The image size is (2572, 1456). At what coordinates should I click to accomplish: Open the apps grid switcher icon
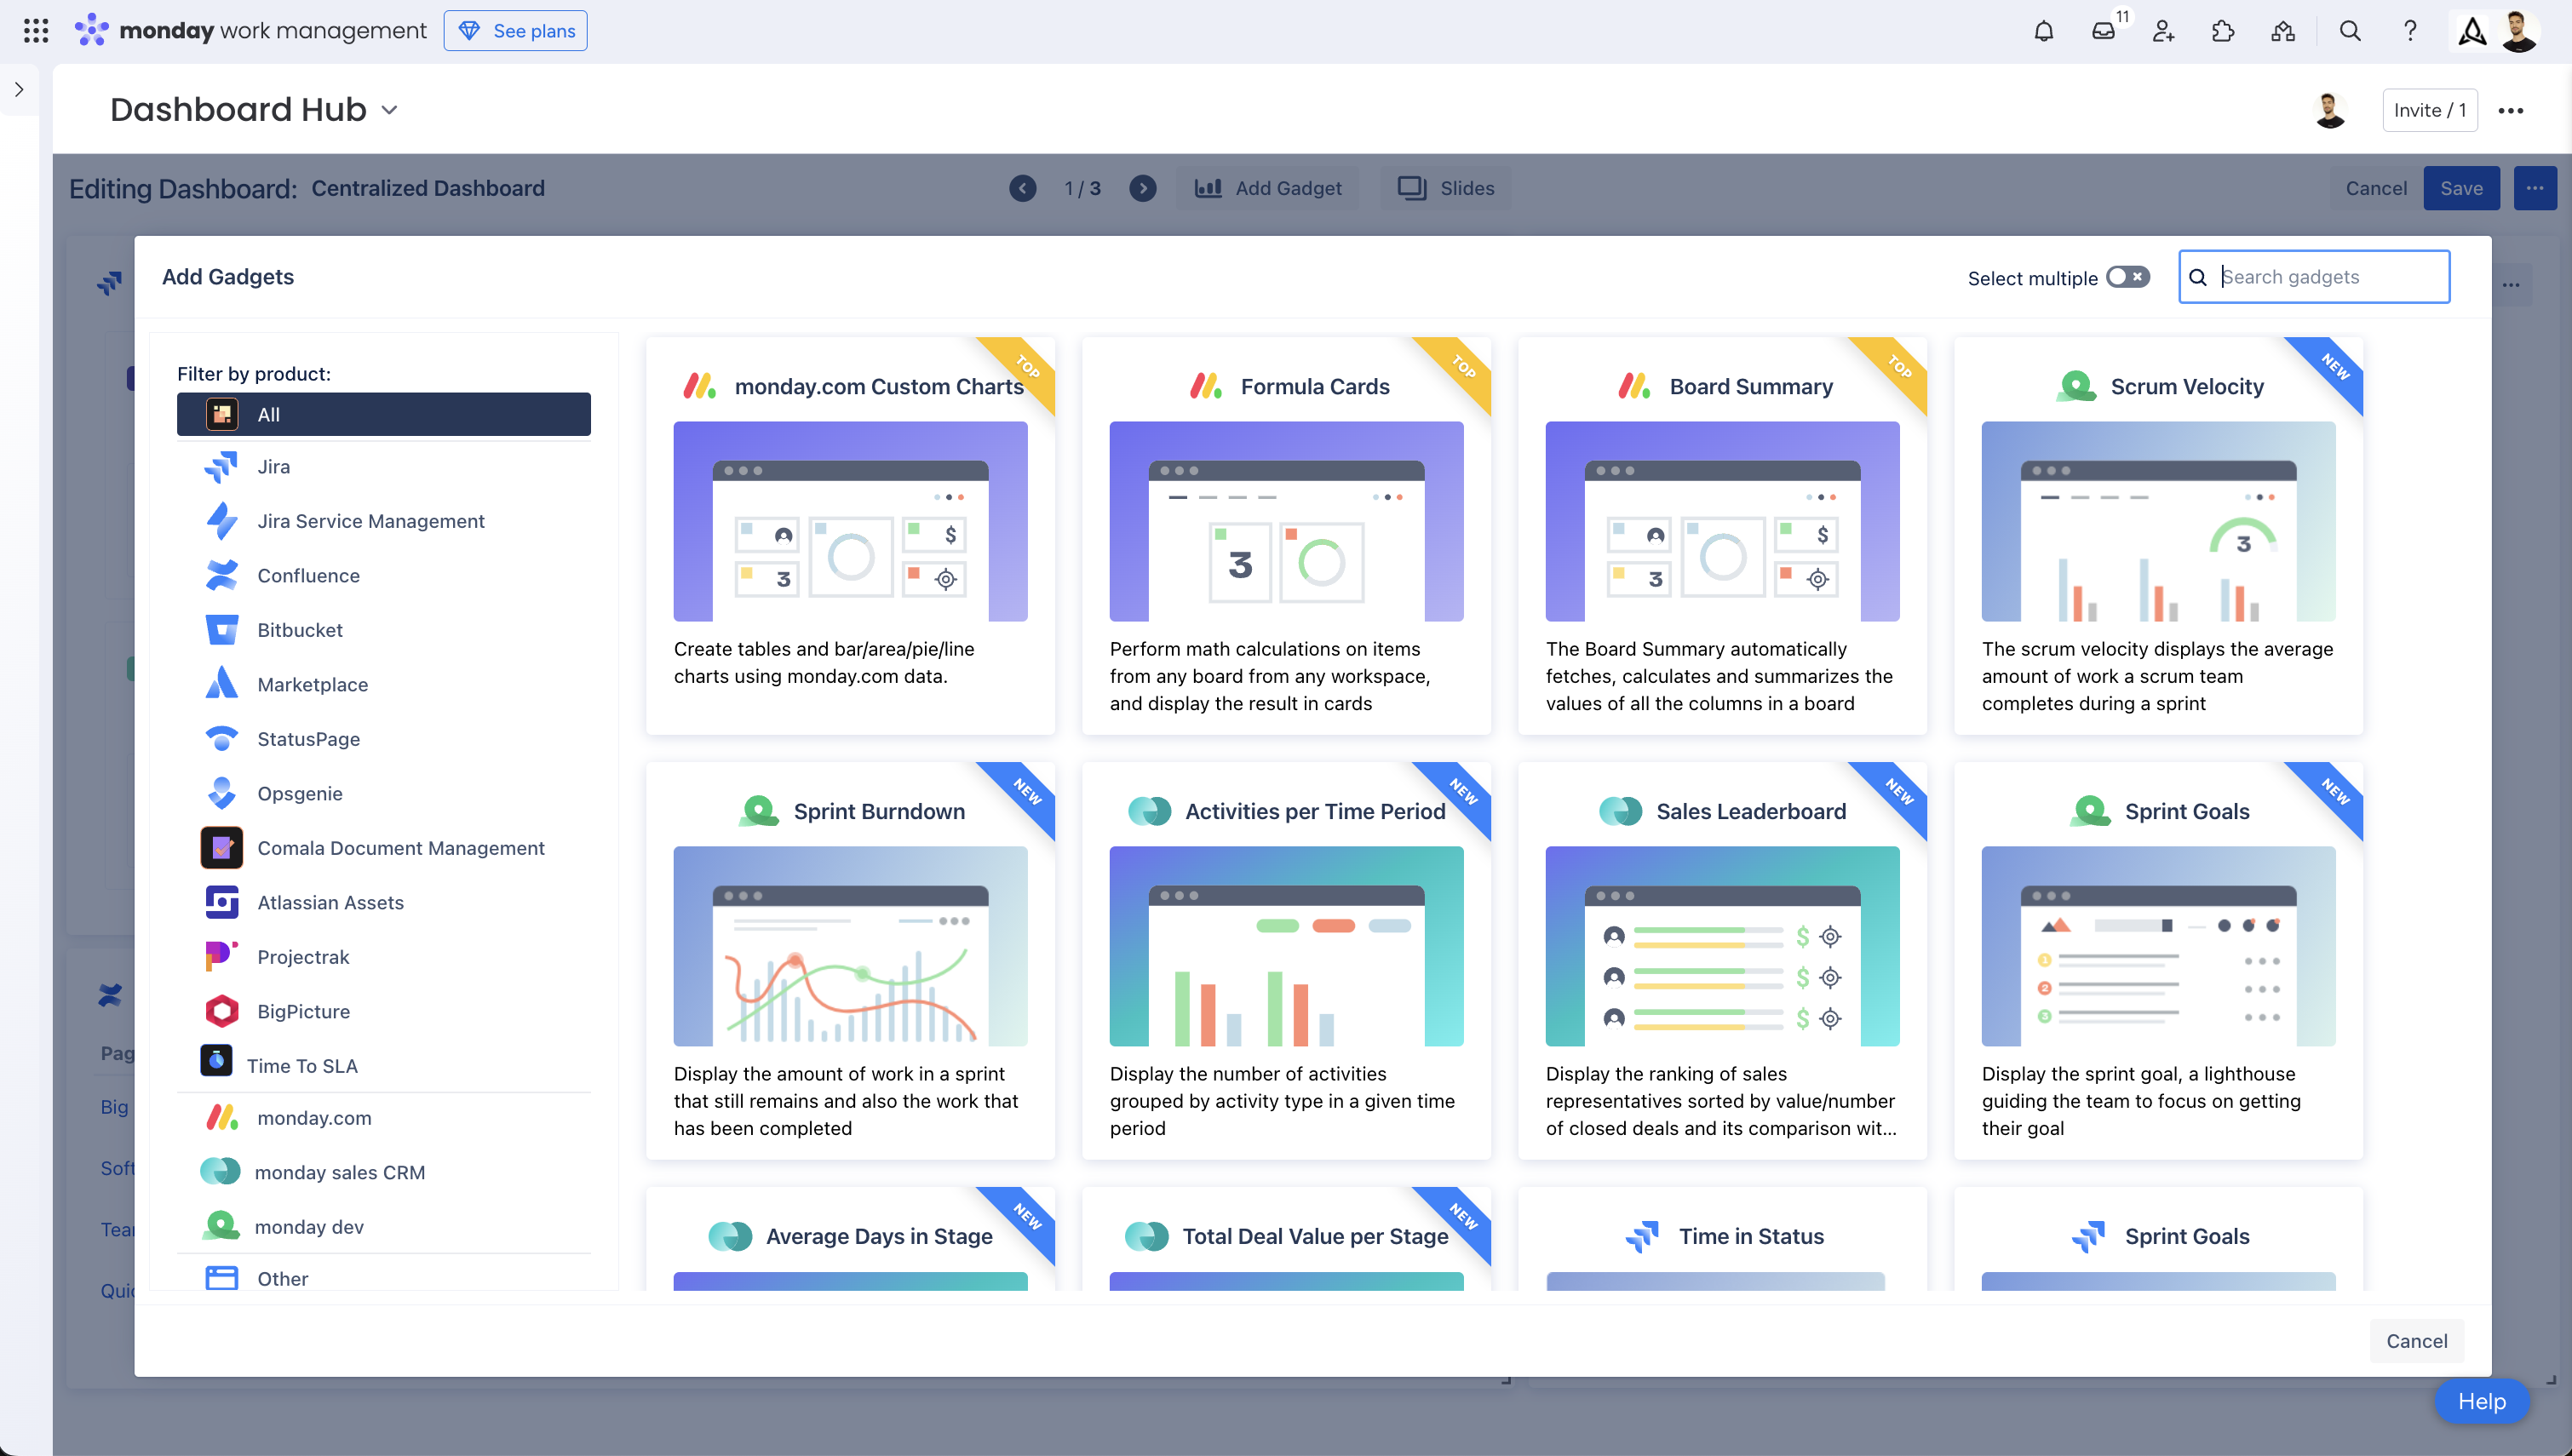36,31
